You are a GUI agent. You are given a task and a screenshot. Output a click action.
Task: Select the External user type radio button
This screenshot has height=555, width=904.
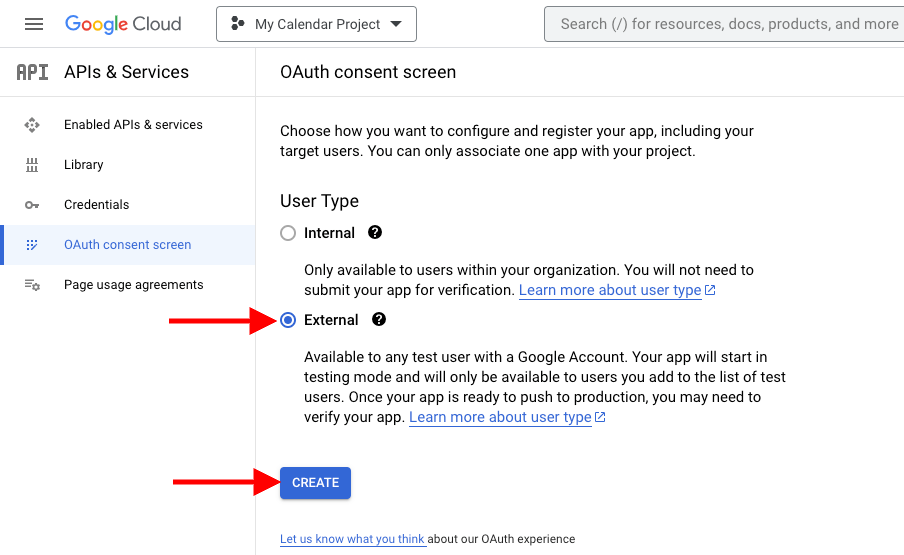(x=288, y=320)
